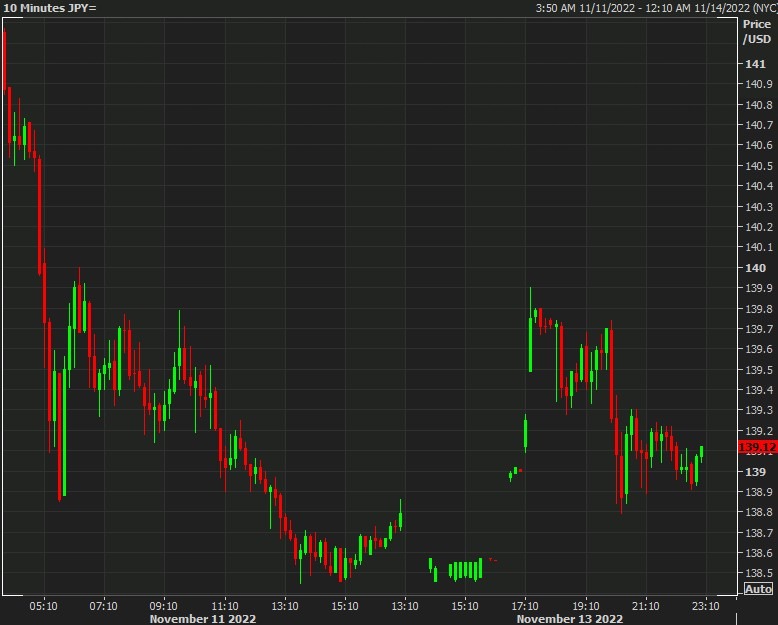This screenshot has width=778, height=625.
Task: Click the 140.5 price axis label
Action: click(759, 166)
